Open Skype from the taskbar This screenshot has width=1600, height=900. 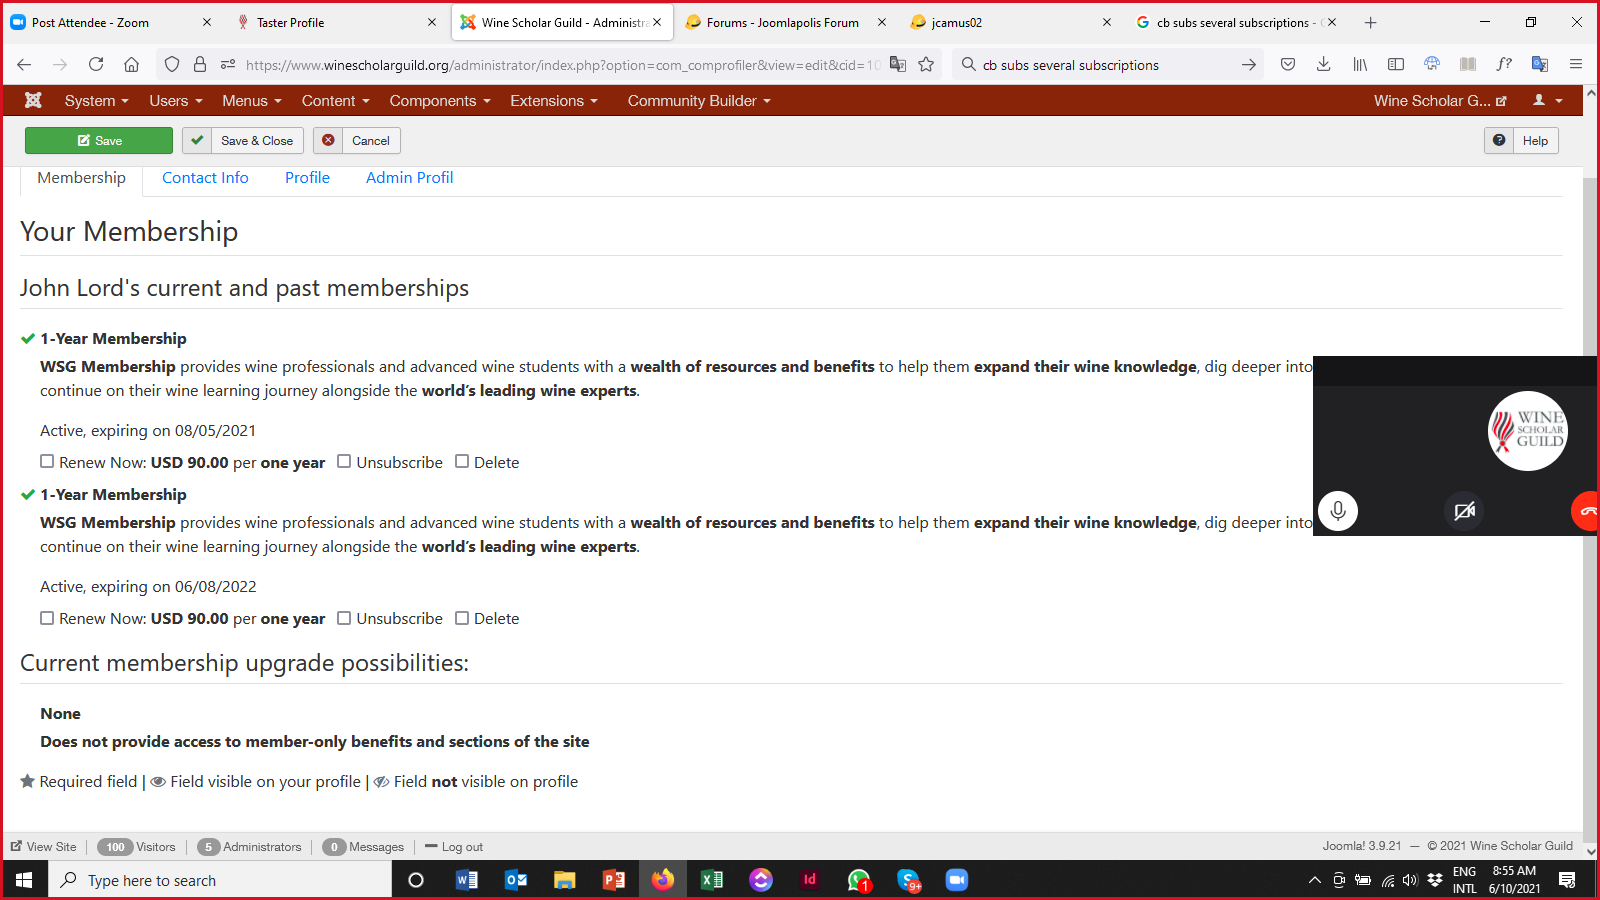(x=908, y=880)
